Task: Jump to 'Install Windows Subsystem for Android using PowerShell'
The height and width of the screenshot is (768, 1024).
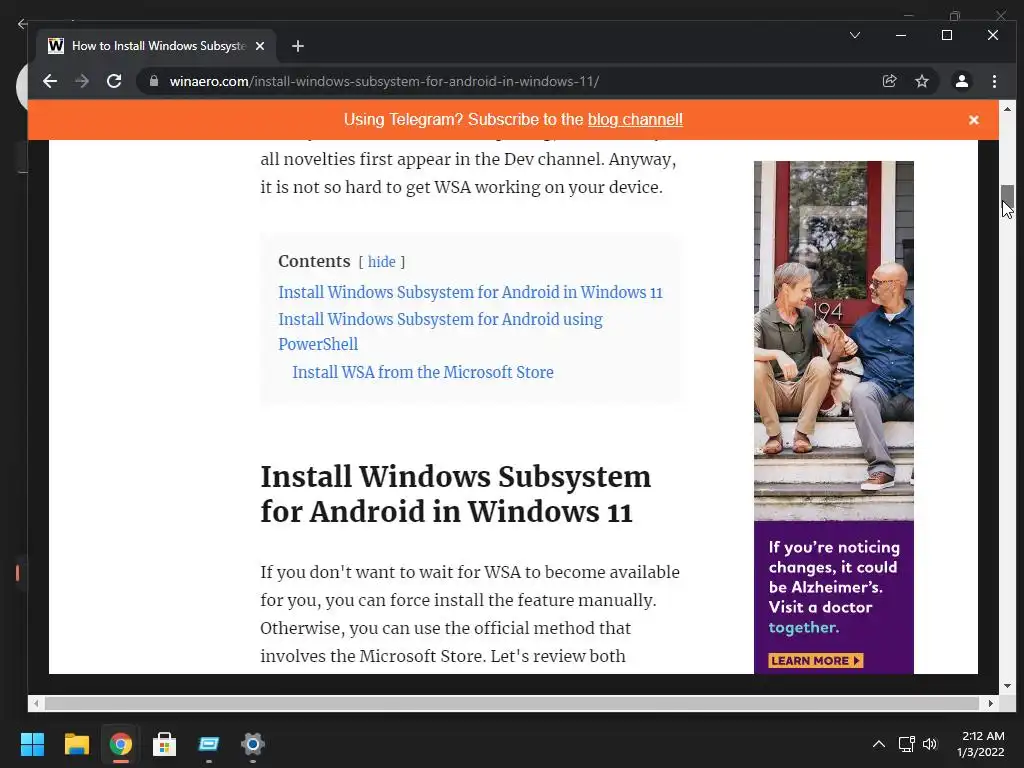Action: coord(440,332)
